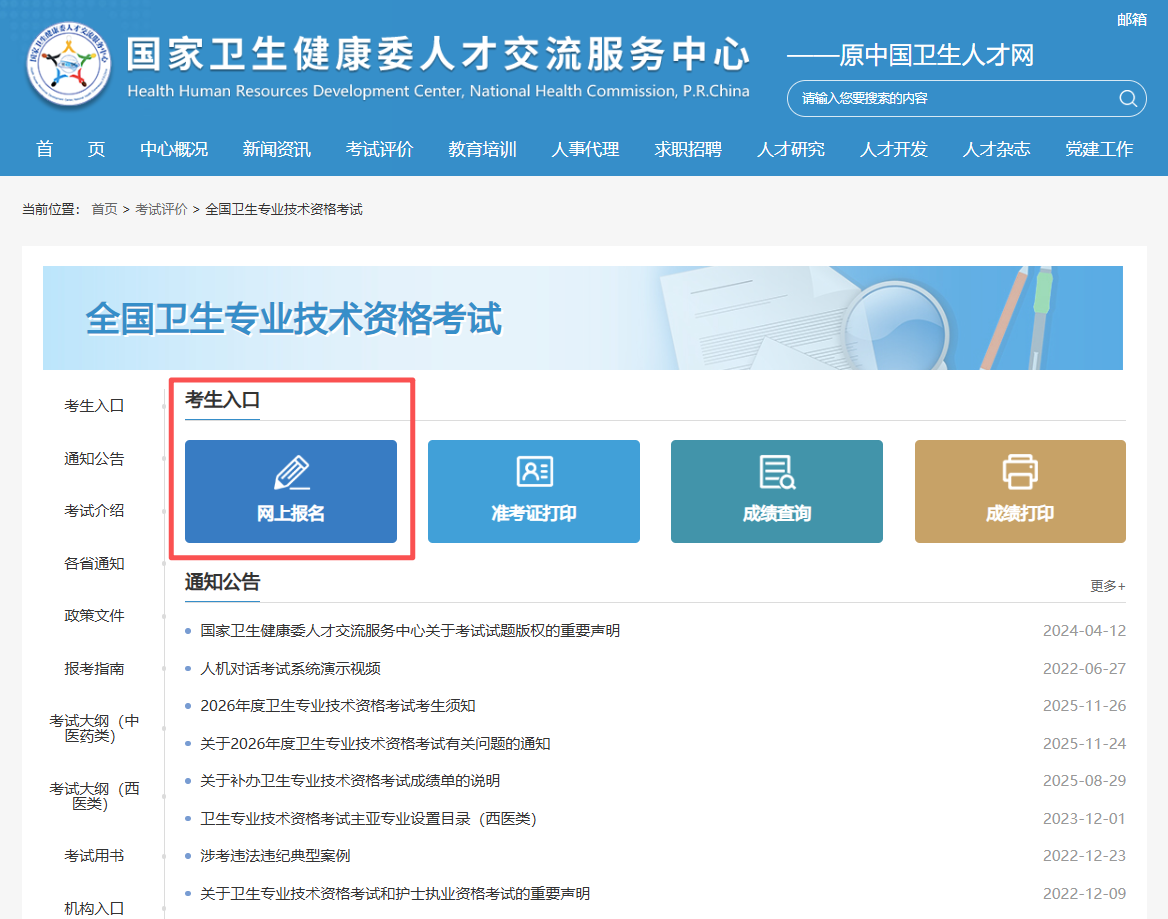
Task: Click 首页 in the breadcrumb
Action: click(104, 209)
